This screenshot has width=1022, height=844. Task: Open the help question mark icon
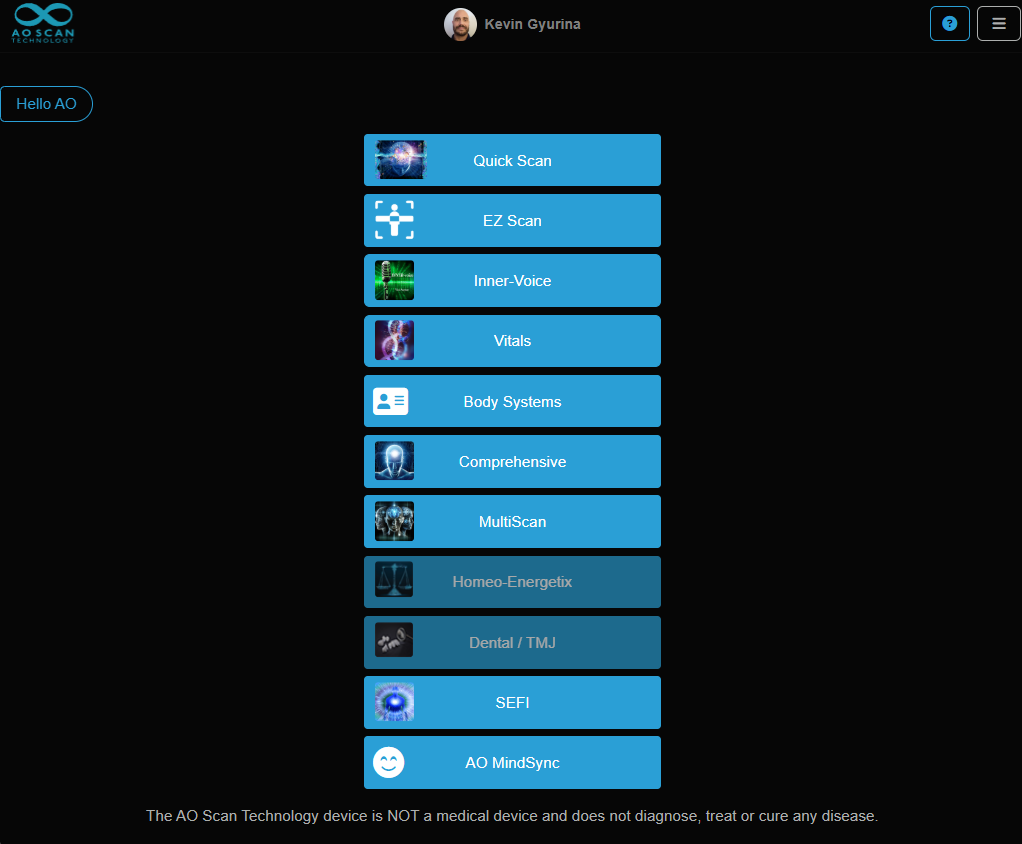(x=949, y=24)
